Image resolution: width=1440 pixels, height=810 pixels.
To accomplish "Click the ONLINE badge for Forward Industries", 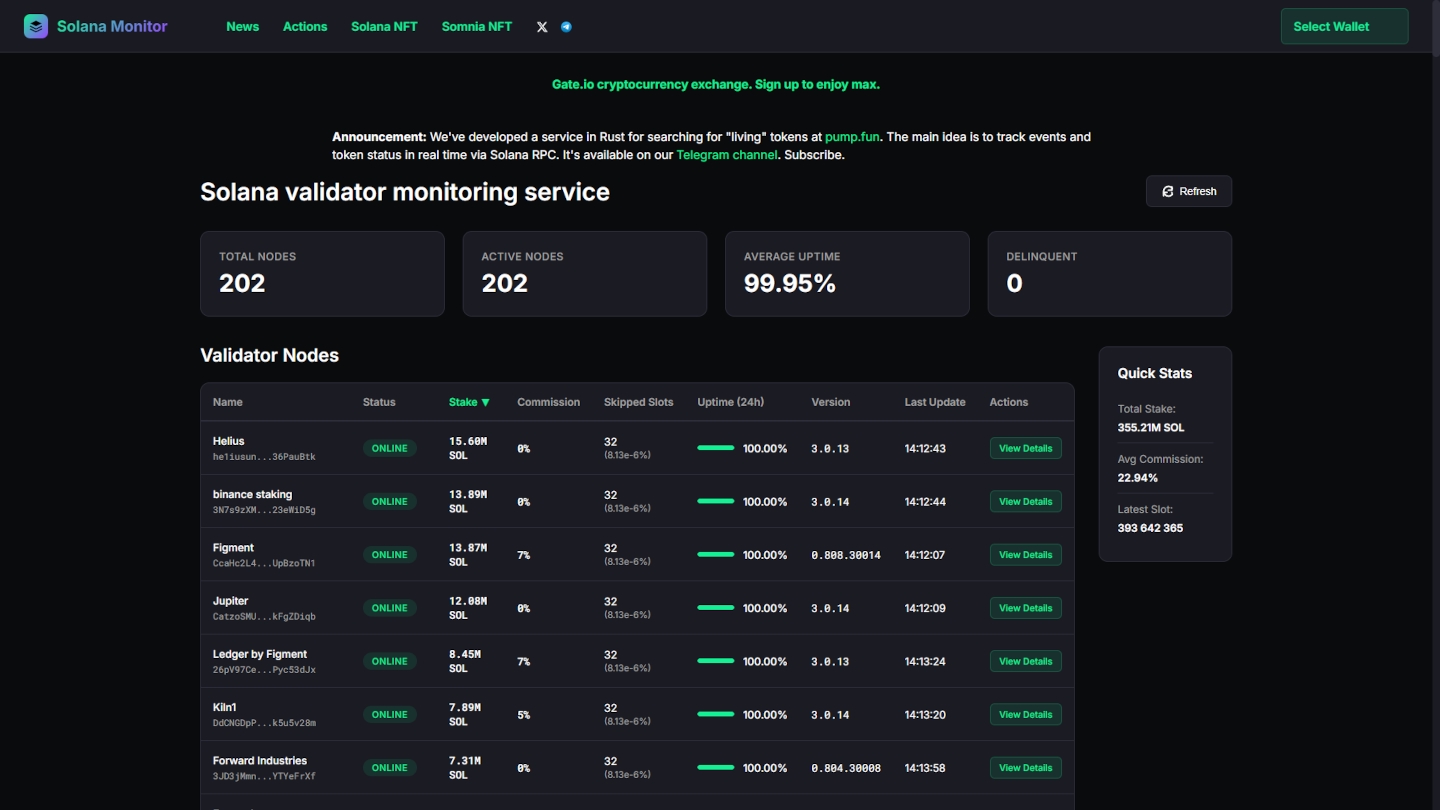I will tap(390, 768).
